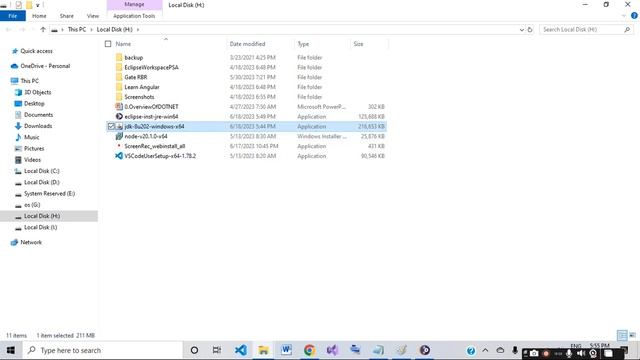Open Visual Studio Code from taskbar
This screenshot has height=360, width=640.
pyautogui.click(x=241, y=350)
